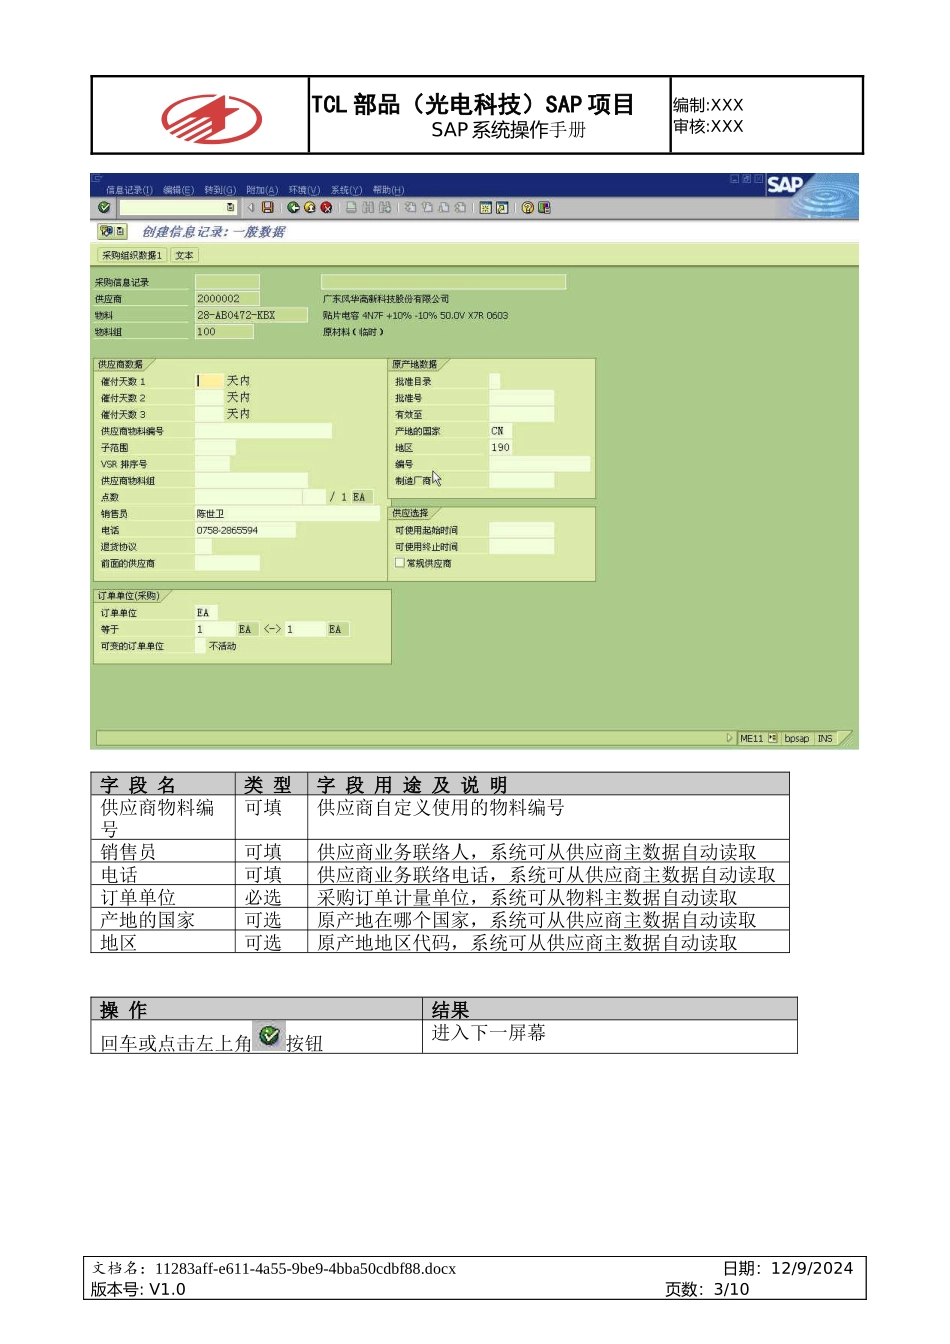Click the 电话 field with 0758-2865594
The width and height of the screenshot is (950, 1344).
pyautogui.click(x=245, y=530)
